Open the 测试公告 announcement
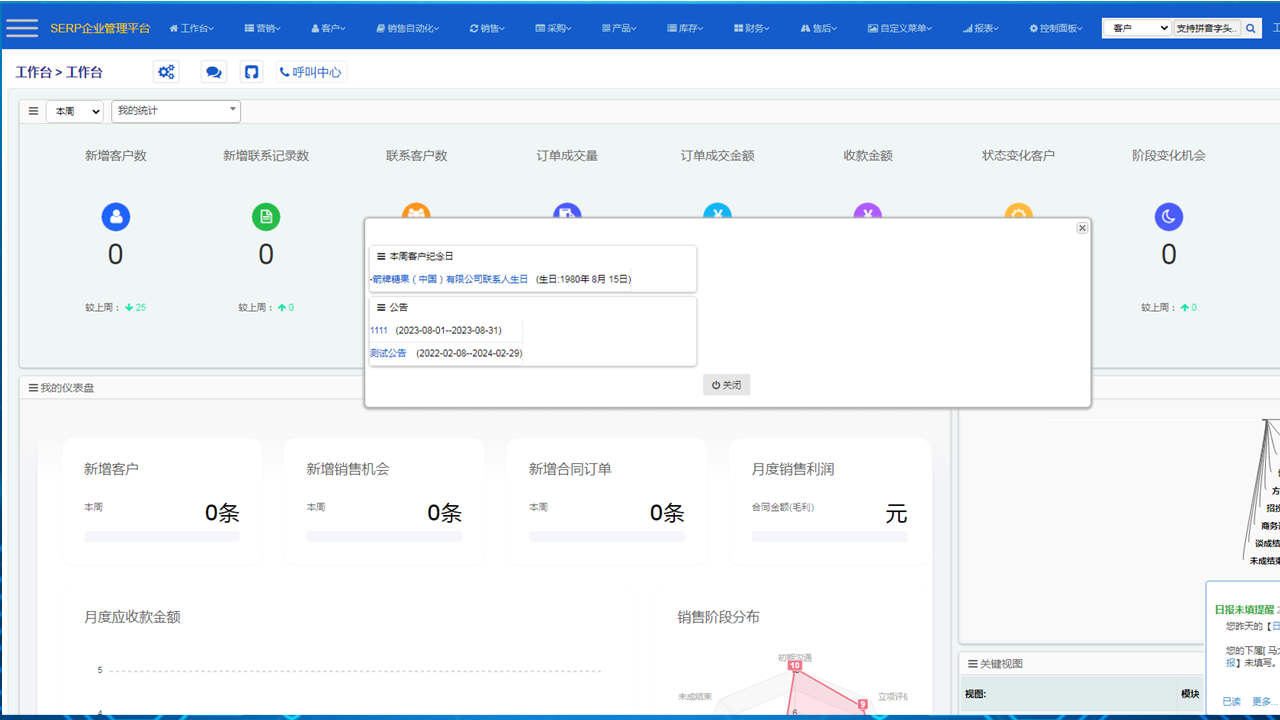 tap(388, 353)
